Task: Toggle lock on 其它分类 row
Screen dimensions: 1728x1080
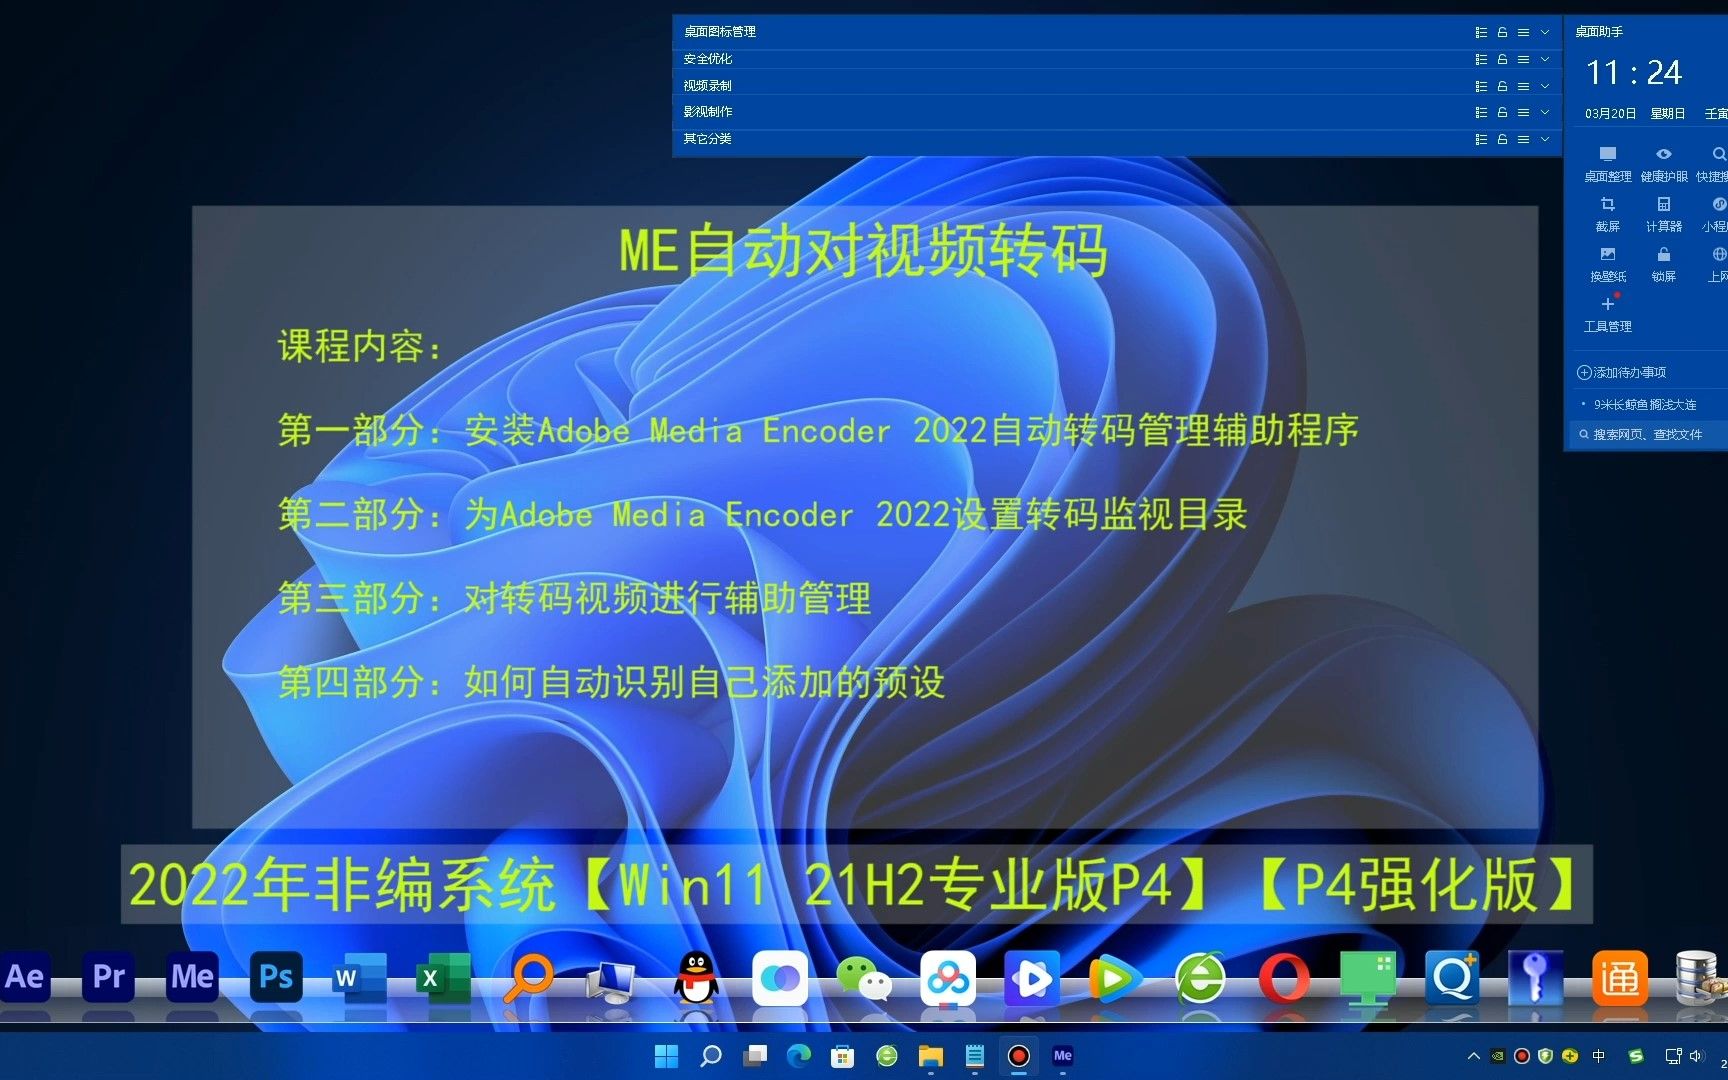Action: pos(1502,139)
